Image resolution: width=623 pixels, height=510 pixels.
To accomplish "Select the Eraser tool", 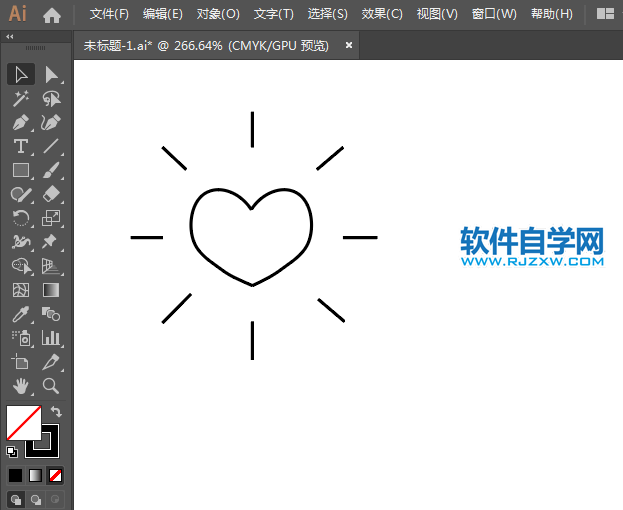I will click(52, 194).
